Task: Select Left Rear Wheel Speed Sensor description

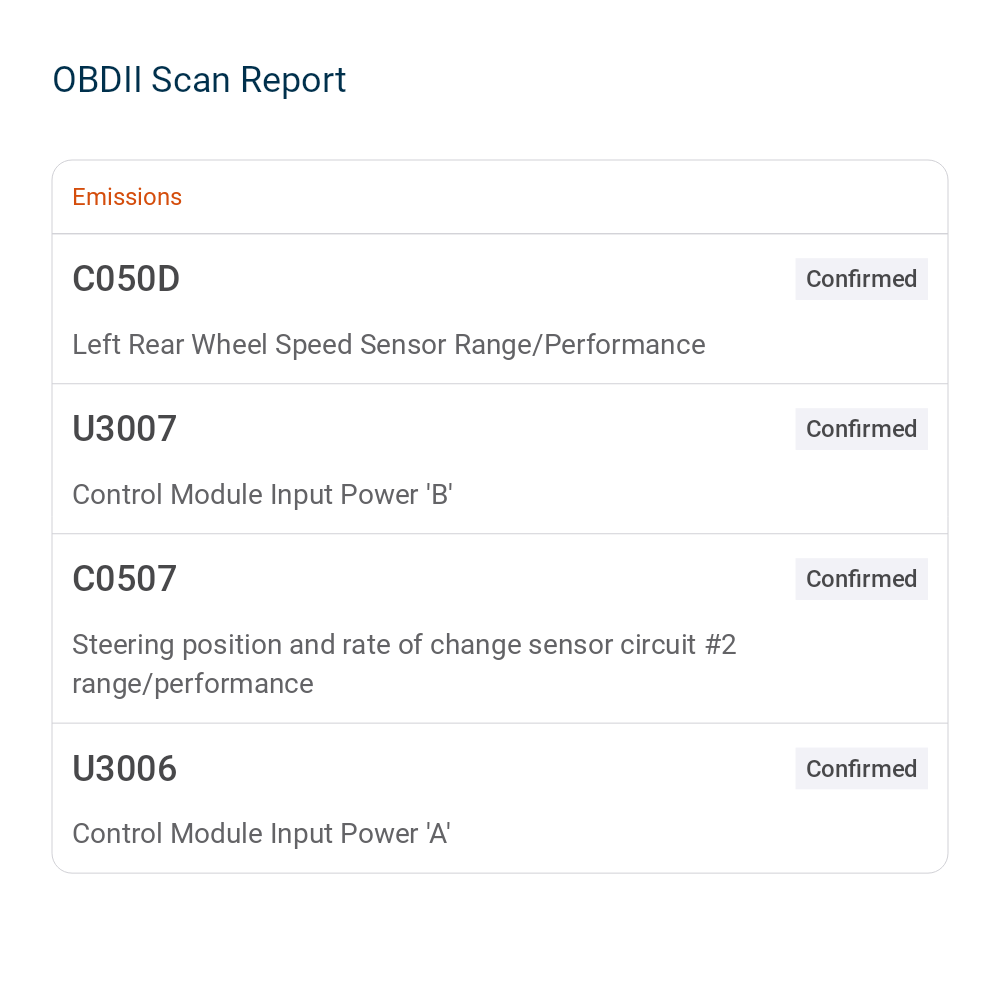Action: pyautogui.click(x=389, y=345)
